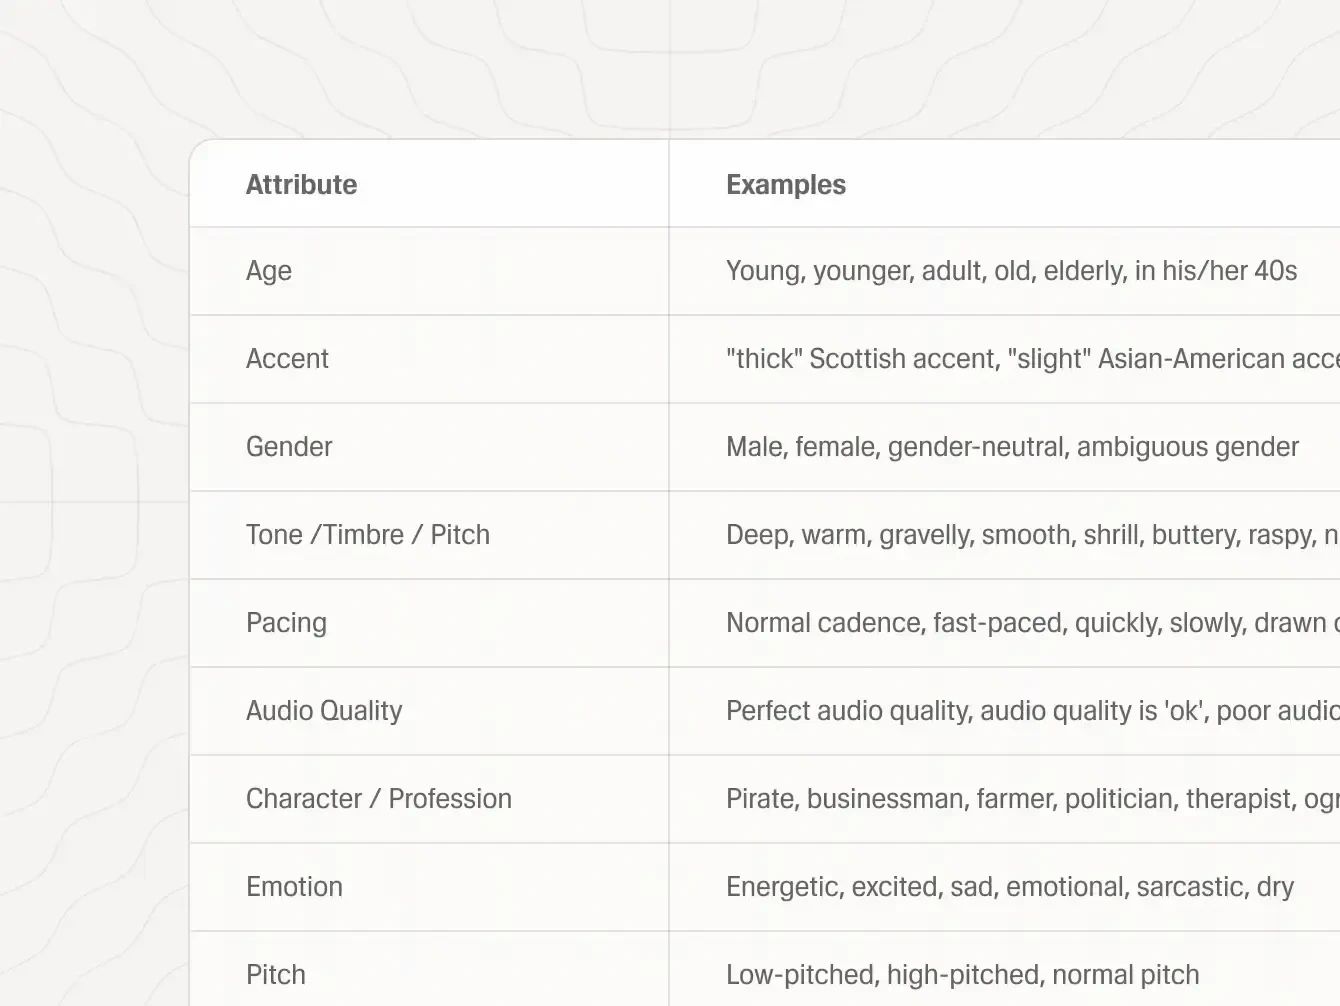Click the Low-pitched, high-pitched examples cell
Screen dimensions: 1340x1006
[x=962, y=975]
